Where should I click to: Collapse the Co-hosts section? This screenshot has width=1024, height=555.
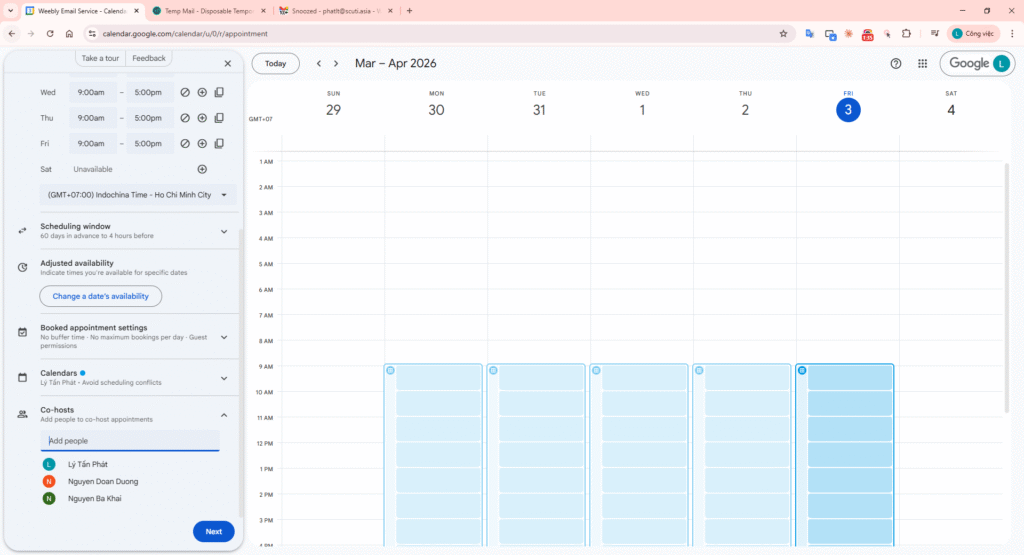coord(224,415)
